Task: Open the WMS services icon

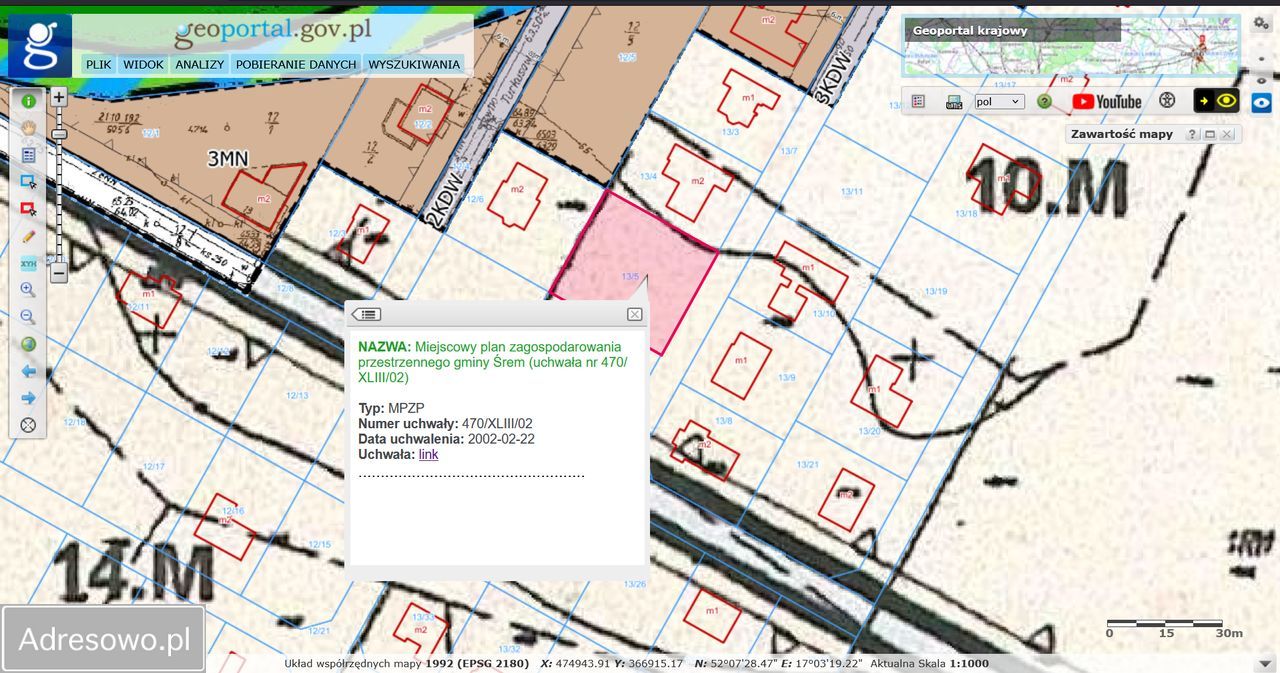Action: click(954, 101)
